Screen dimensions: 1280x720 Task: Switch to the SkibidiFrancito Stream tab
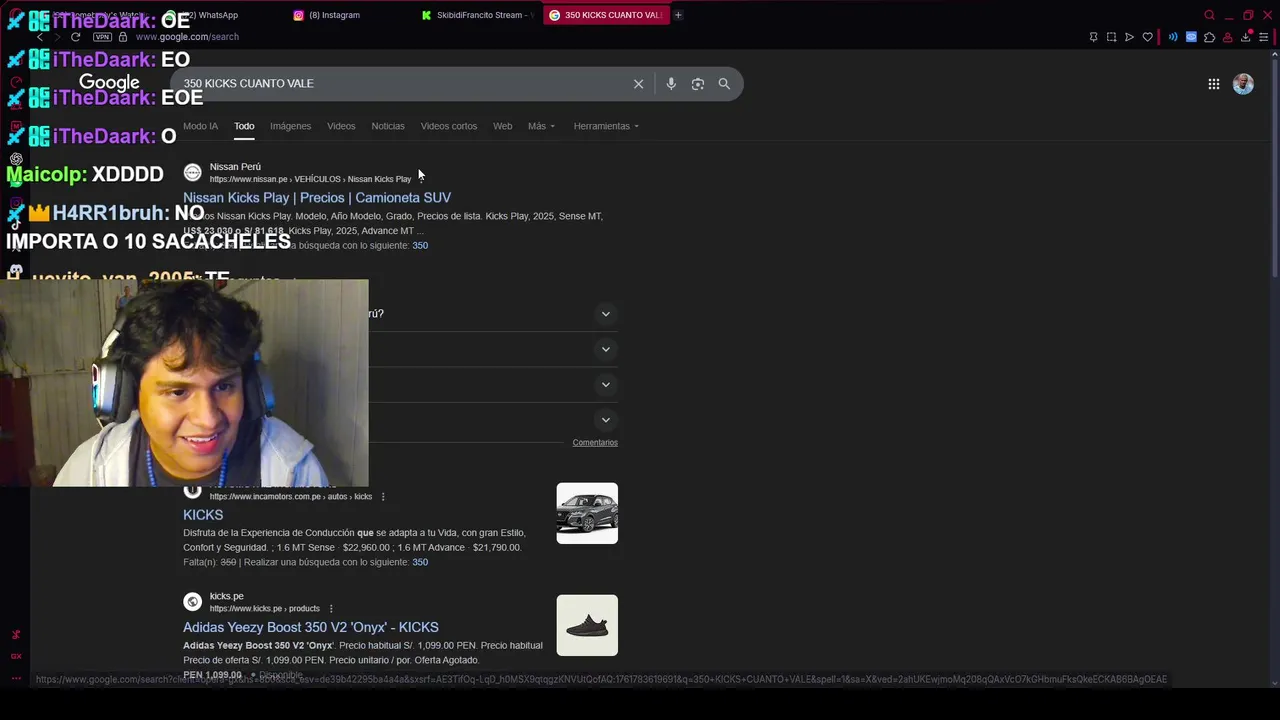pyautogui.click(x=478, y=15)
